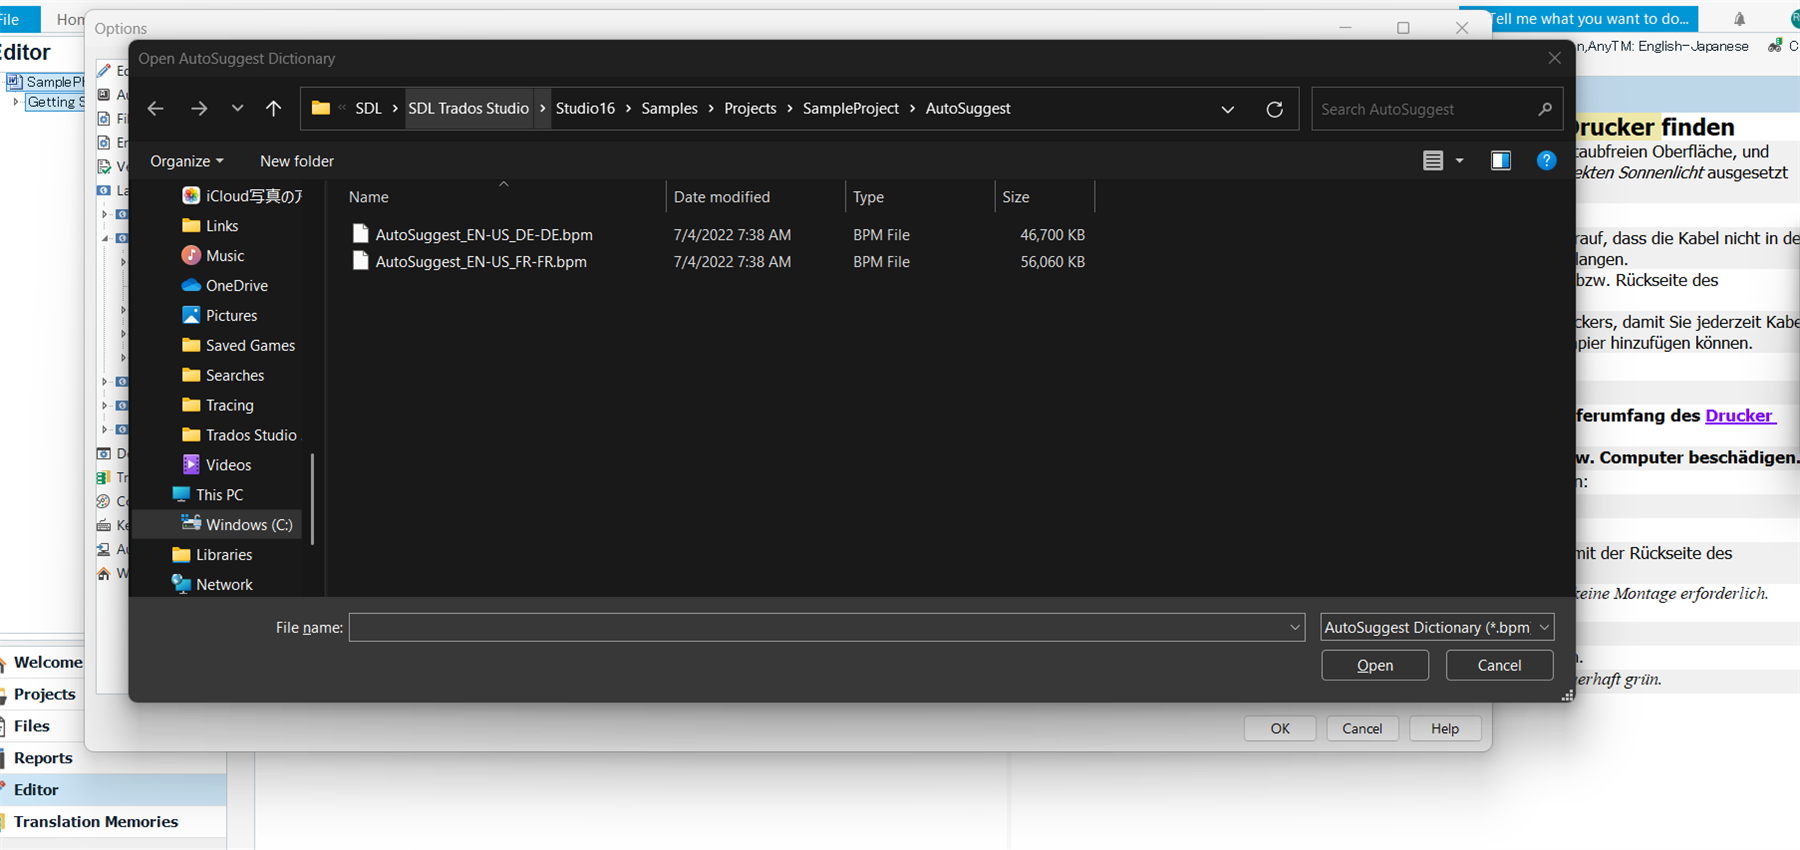The width and height of the screenshot is (1800, 850).
Task: Click Projects breadcrumb segment
Action: click(x=750, y=109)
